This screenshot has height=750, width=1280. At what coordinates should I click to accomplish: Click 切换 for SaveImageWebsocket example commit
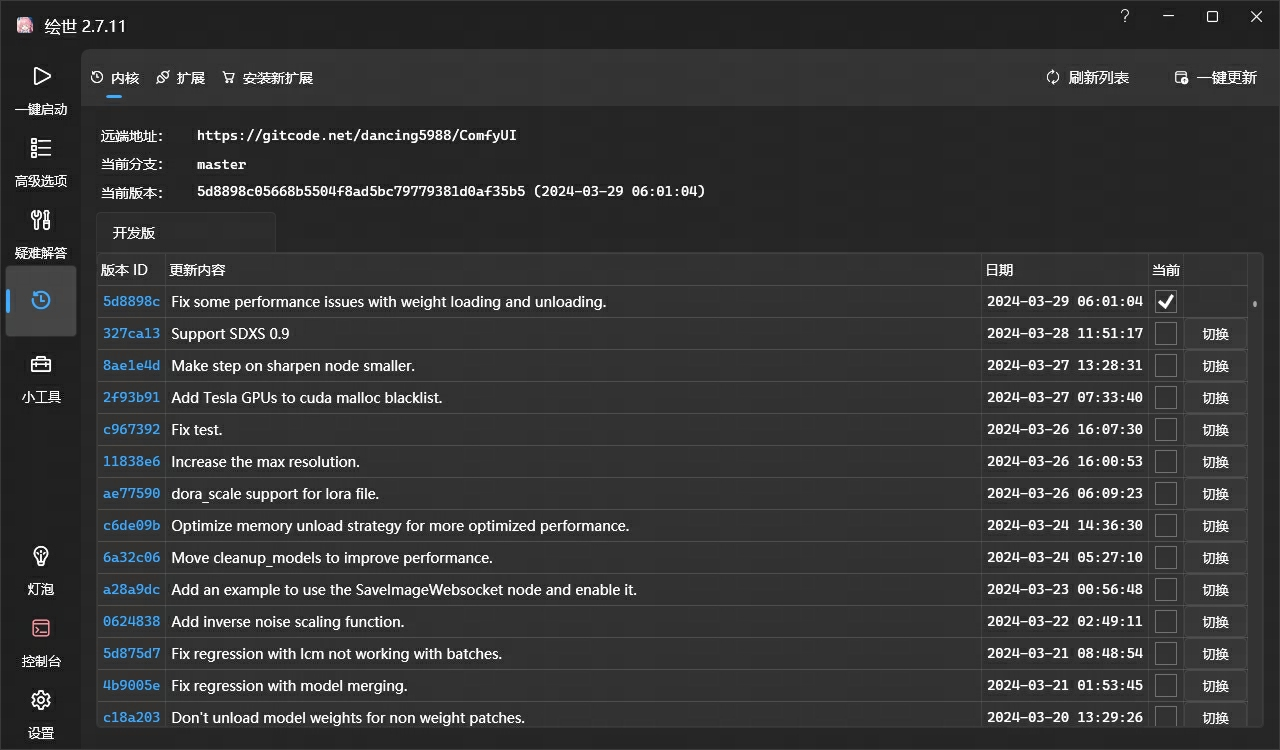pos(1215,590)
